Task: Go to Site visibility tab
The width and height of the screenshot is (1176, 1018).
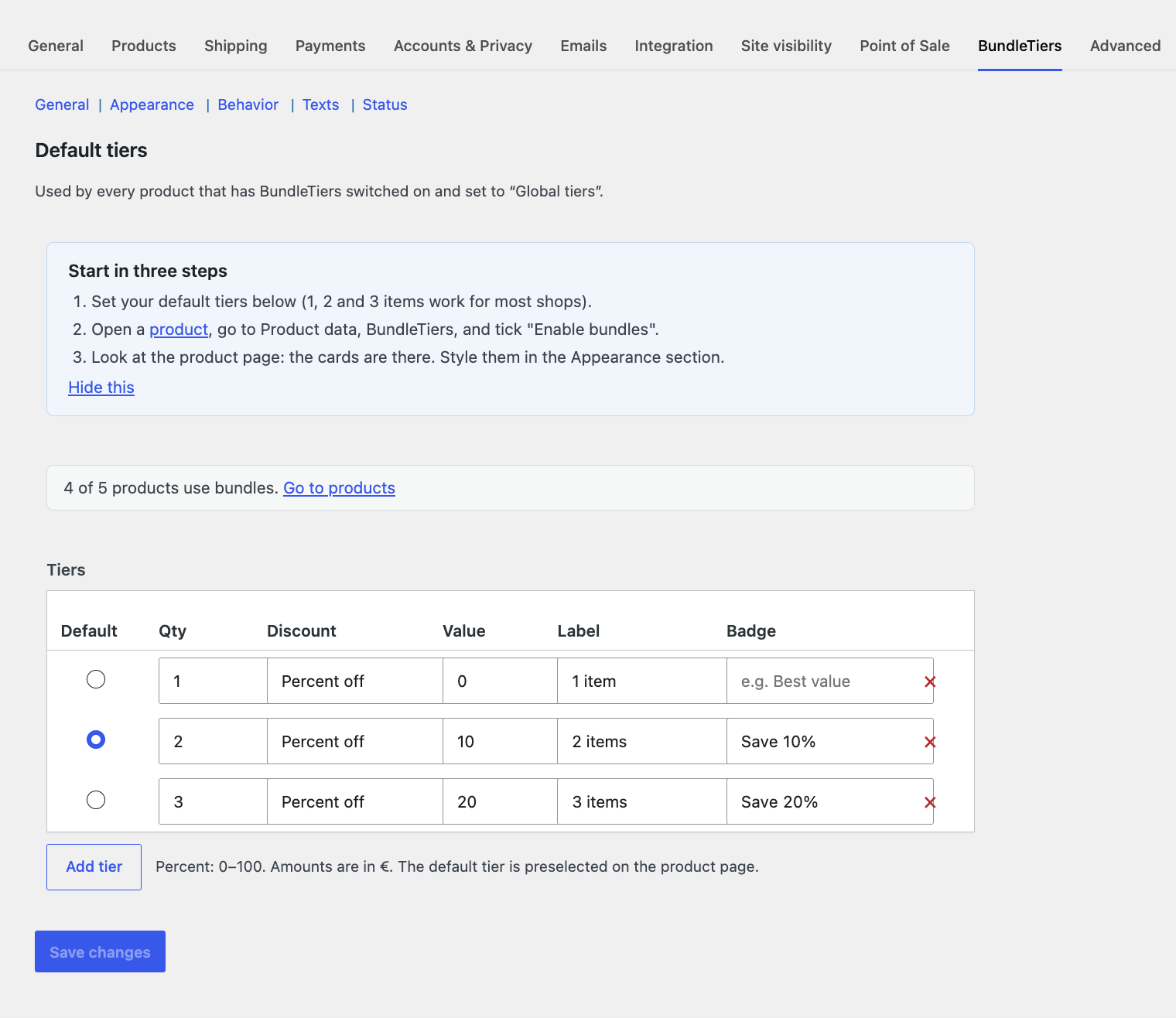Action: 786,46
